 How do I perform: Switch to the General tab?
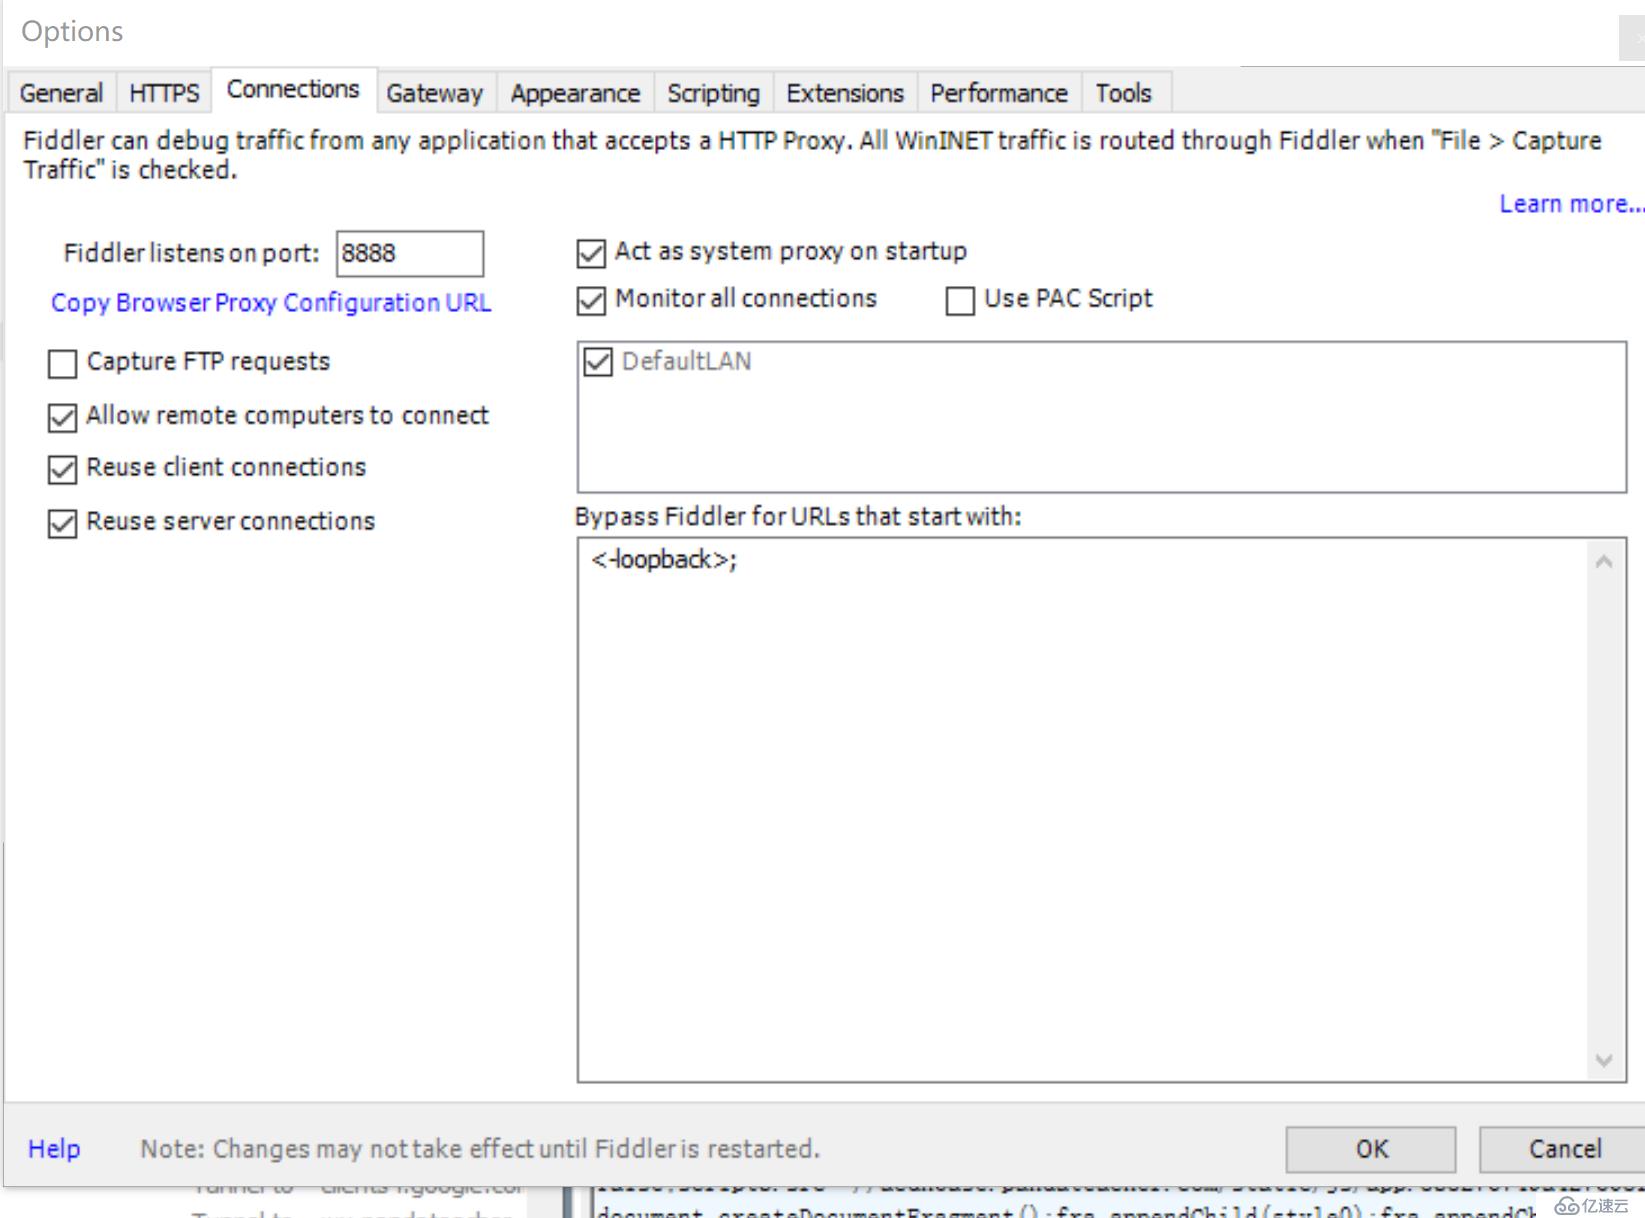point(61,93)
